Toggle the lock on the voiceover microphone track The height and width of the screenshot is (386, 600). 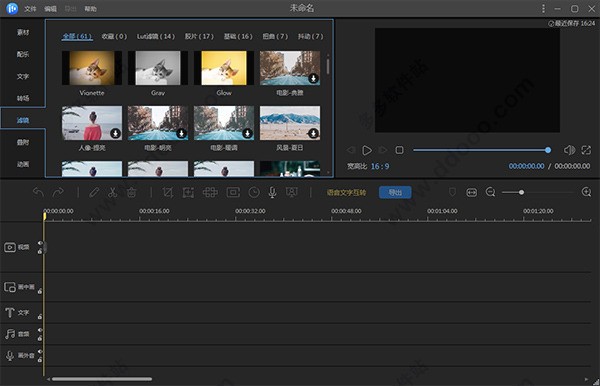[40, 360]
